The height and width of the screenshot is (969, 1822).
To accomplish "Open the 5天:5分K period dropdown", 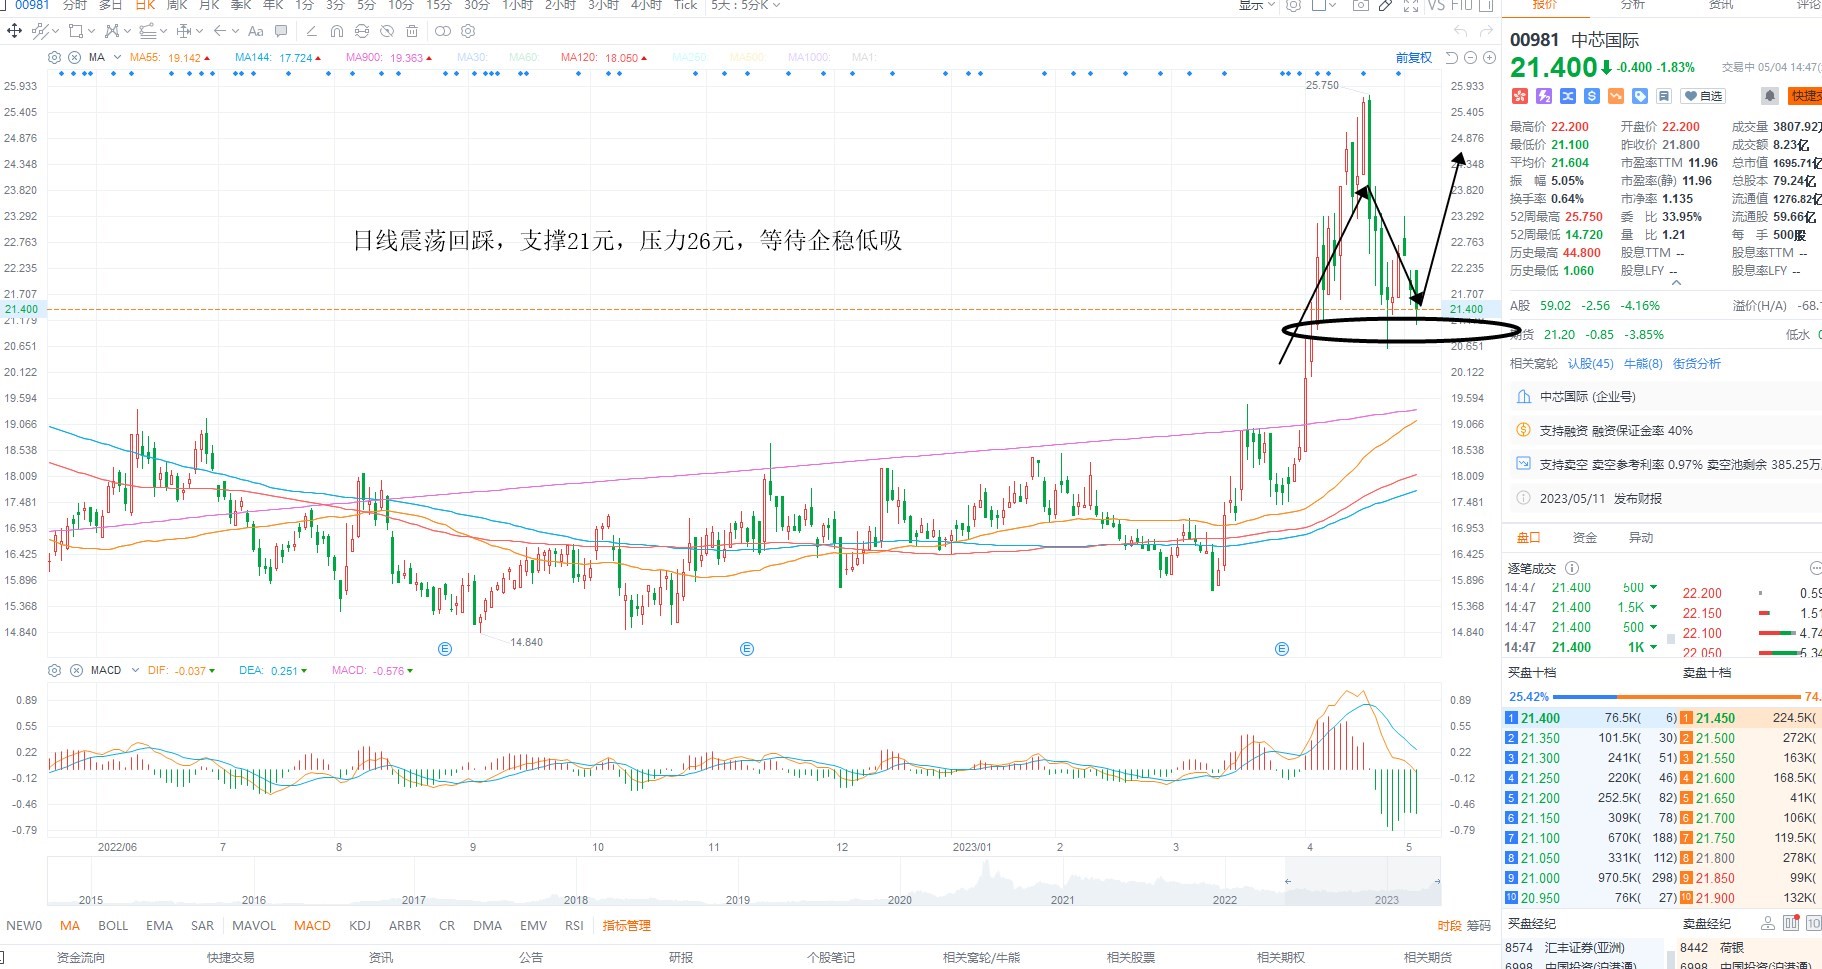I will coord(746,5).
